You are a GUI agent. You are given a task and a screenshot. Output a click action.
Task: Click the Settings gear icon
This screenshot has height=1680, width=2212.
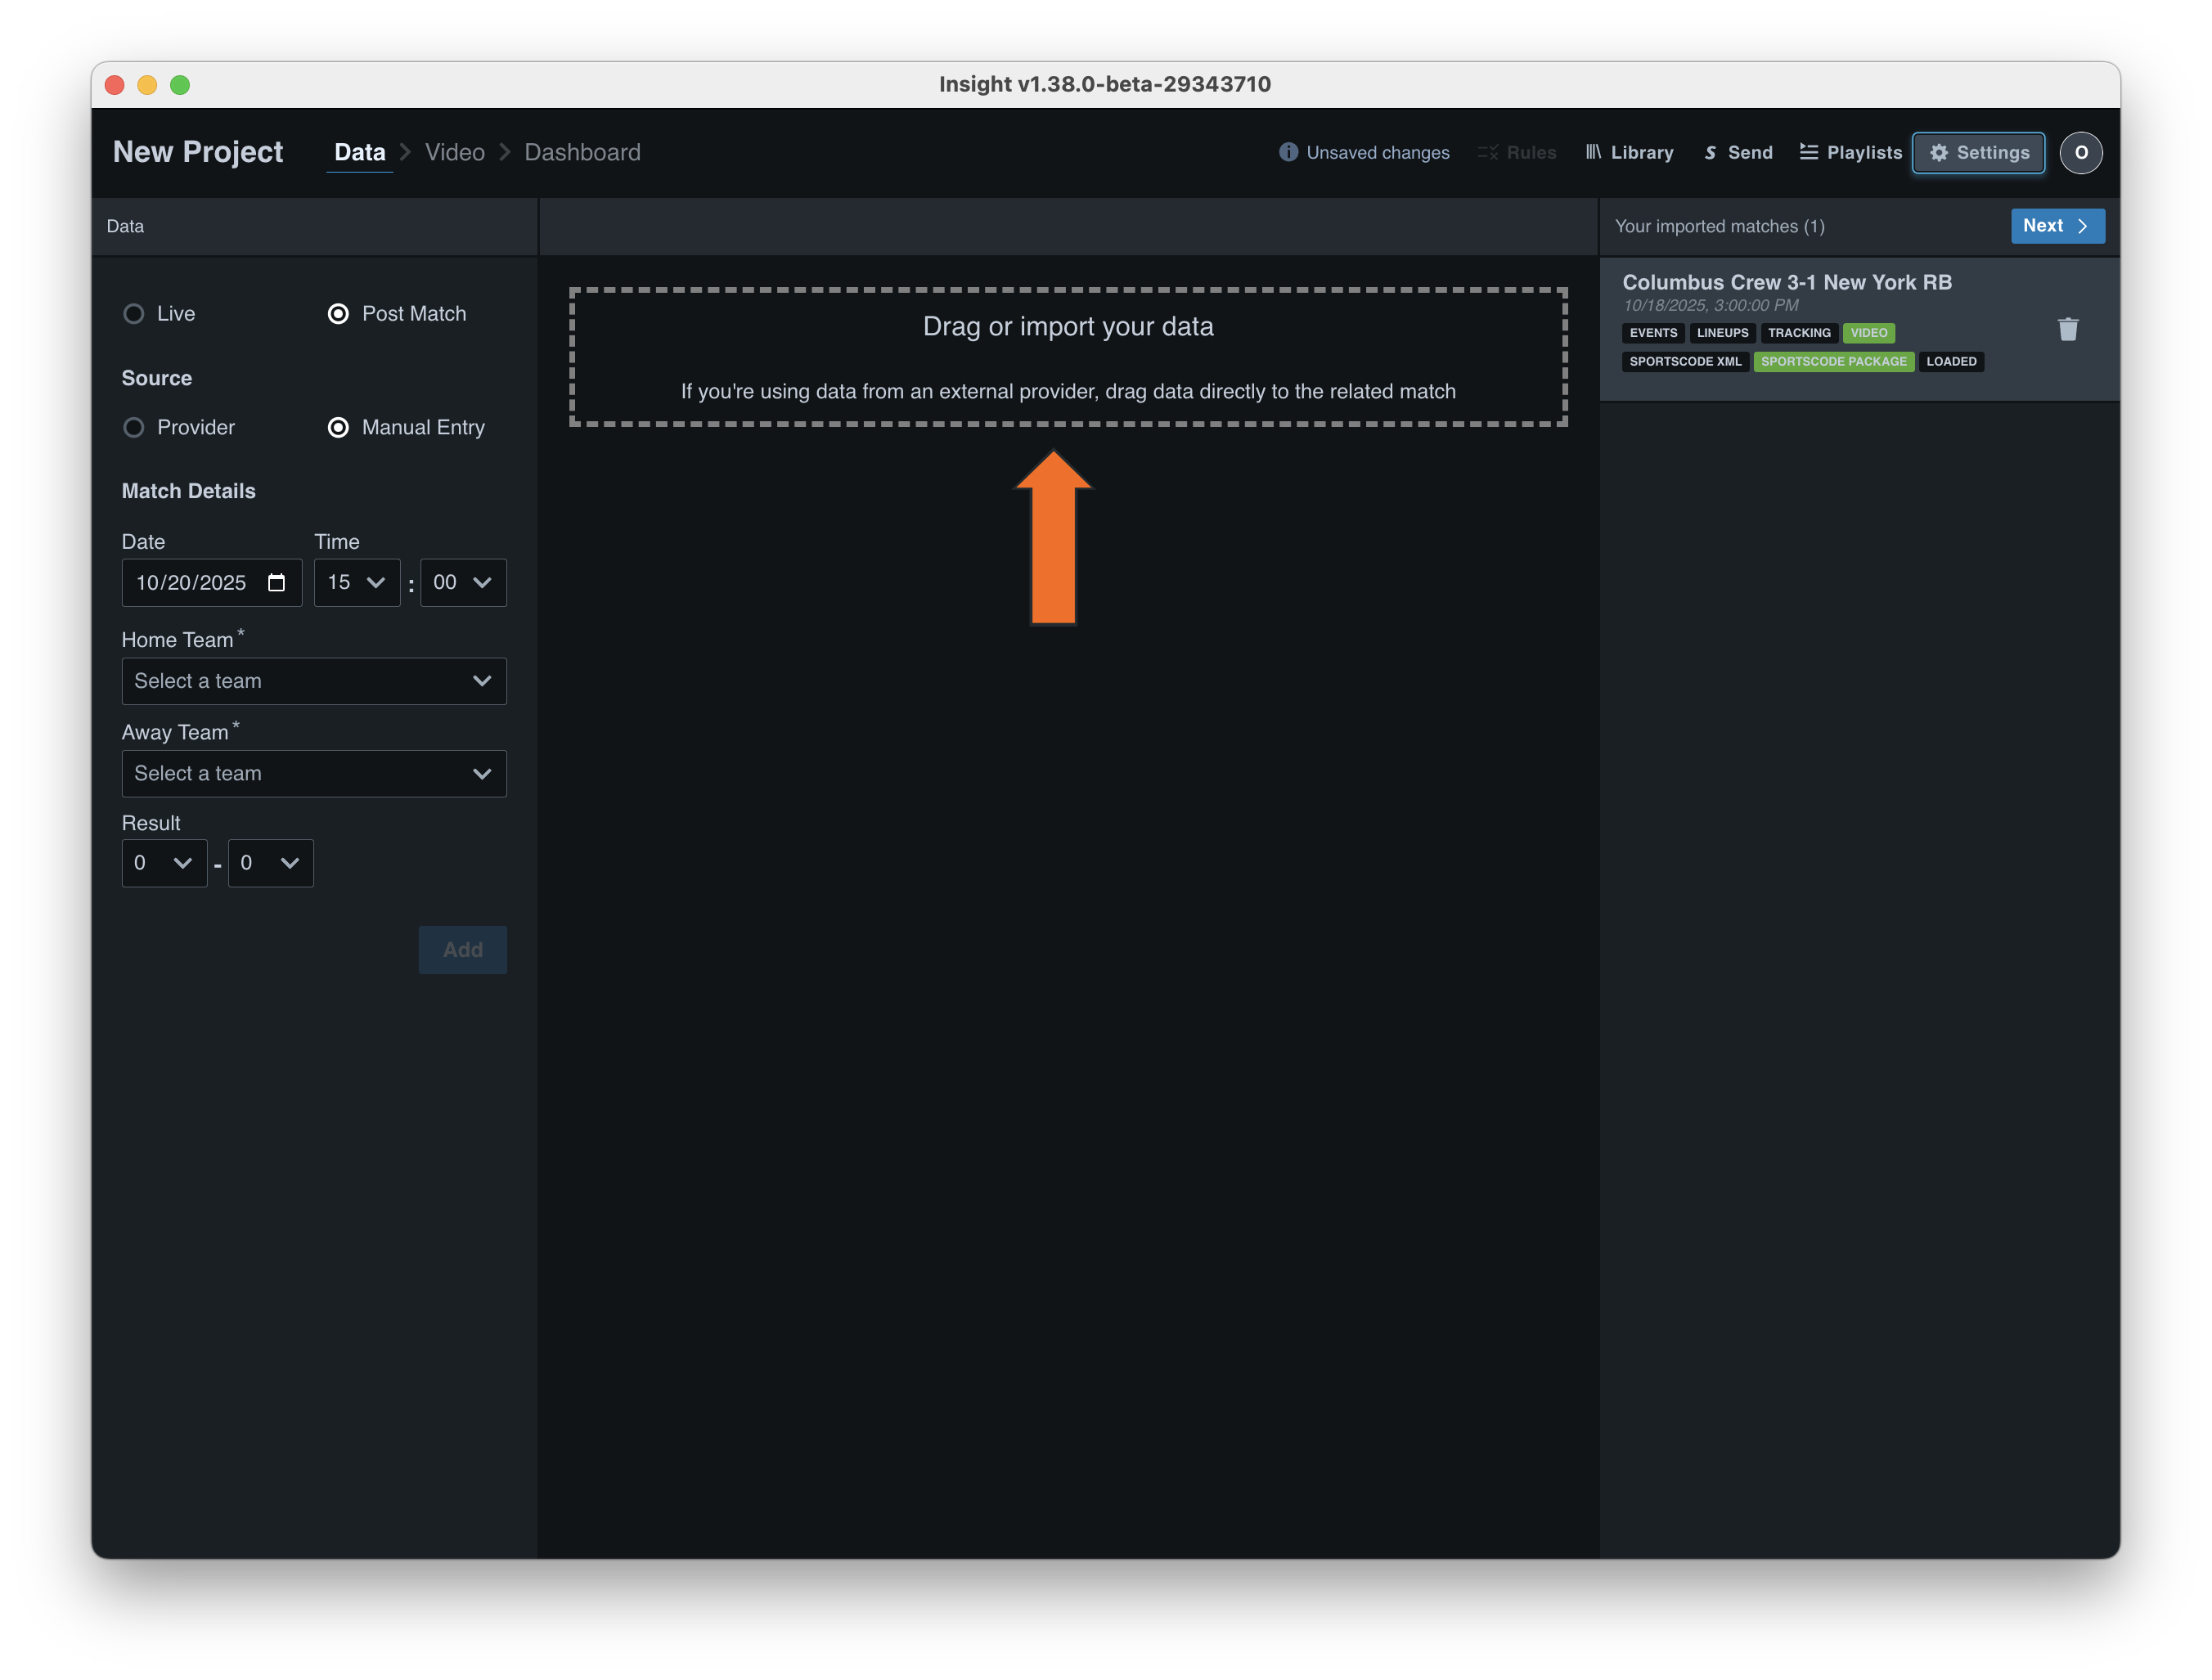click(x=1939, y=153)
